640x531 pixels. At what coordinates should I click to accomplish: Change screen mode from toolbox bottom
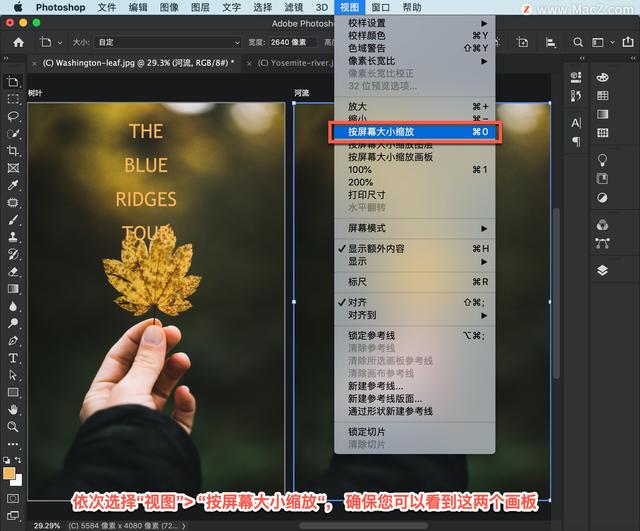13,515
